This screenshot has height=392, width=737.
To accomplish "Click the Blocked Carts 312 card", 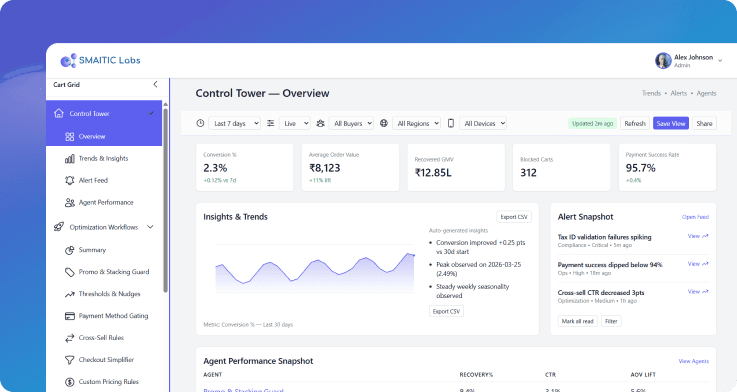I will tap(561, 167).
